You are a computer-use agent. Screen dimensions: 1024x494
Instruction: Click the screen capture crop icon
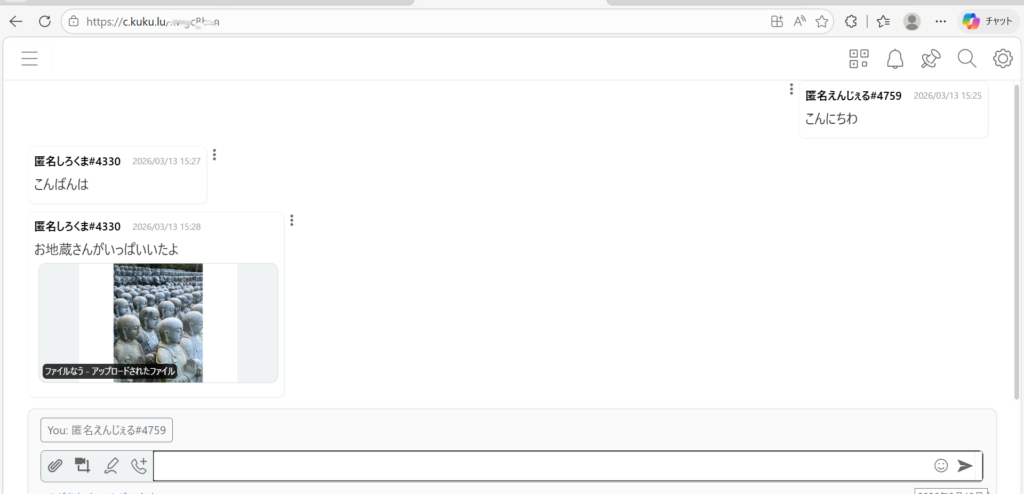point(82,465)
